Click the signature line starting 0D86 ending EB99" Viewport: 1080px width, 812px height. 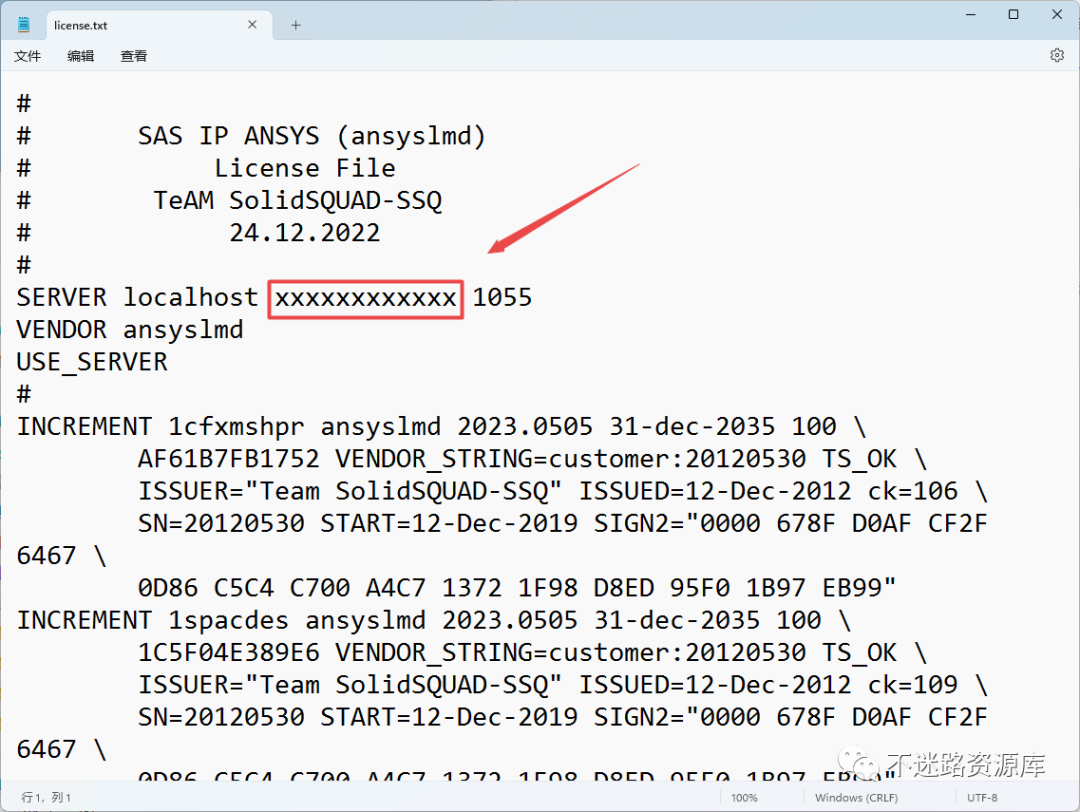click(517, 588)
